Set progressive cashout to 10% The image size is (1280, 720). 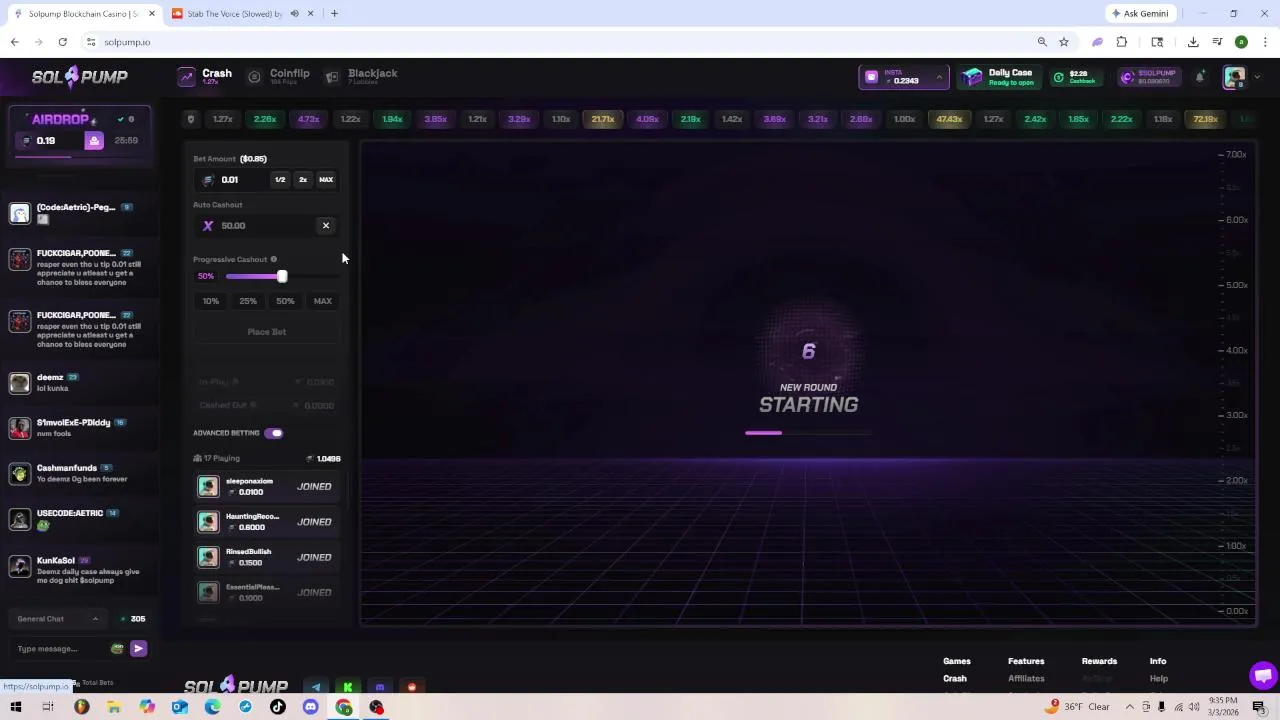click(211, 301)
